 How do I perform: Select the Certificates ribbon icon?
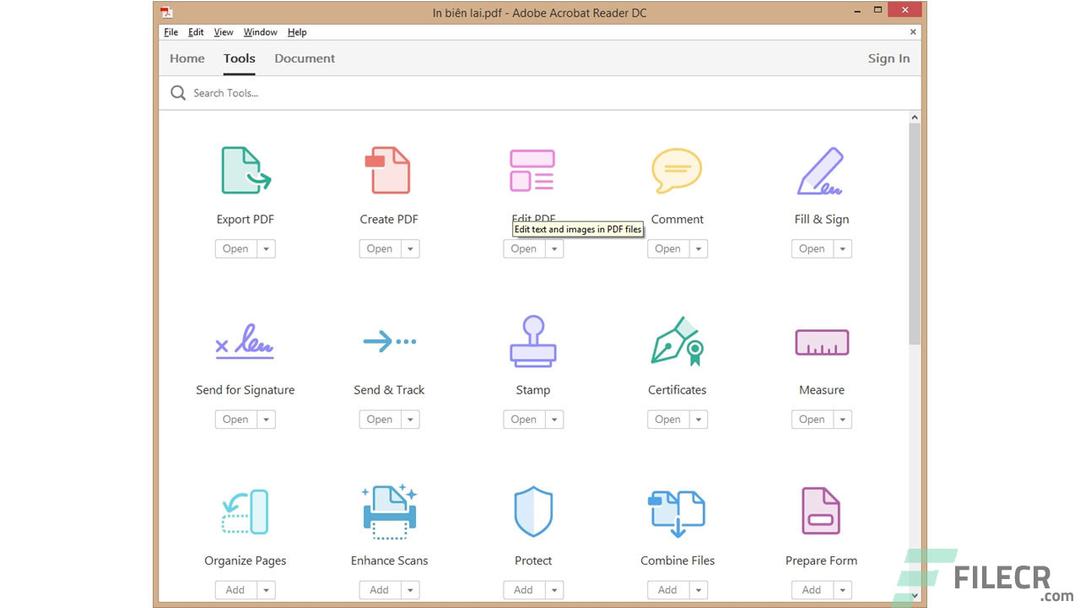(x=677, y=340)
